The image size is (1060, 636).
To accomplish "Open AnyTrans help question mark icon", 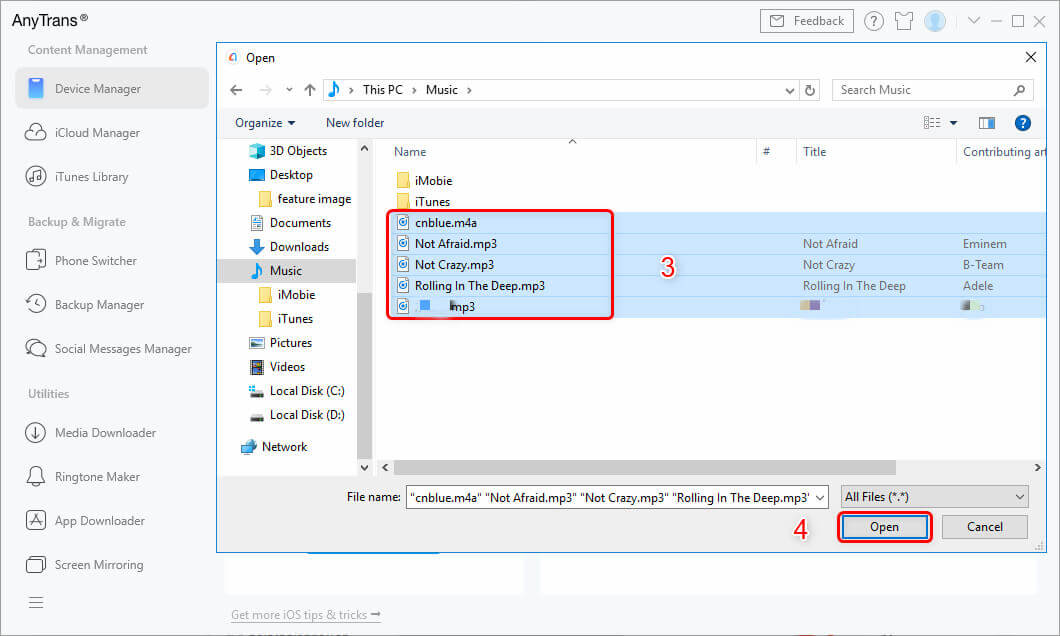I will [x=873, y=21].
